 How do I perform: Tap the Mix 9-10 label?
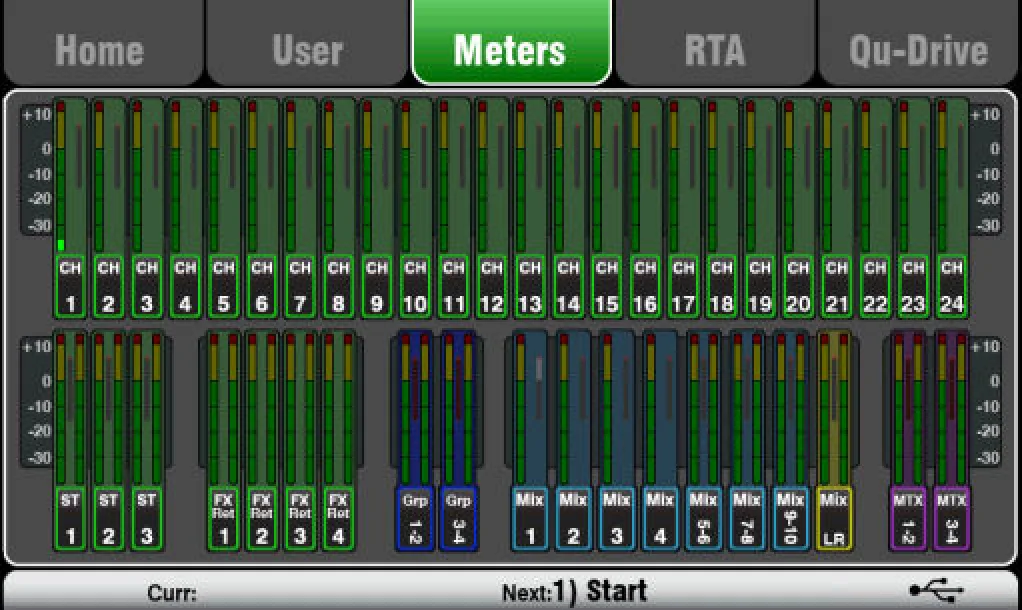[791, 519]
